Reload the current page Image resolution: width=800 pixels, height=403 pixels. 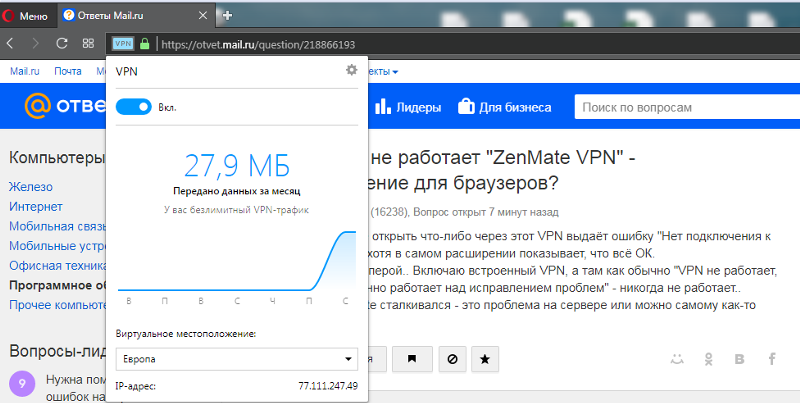[x=62, y=44]
